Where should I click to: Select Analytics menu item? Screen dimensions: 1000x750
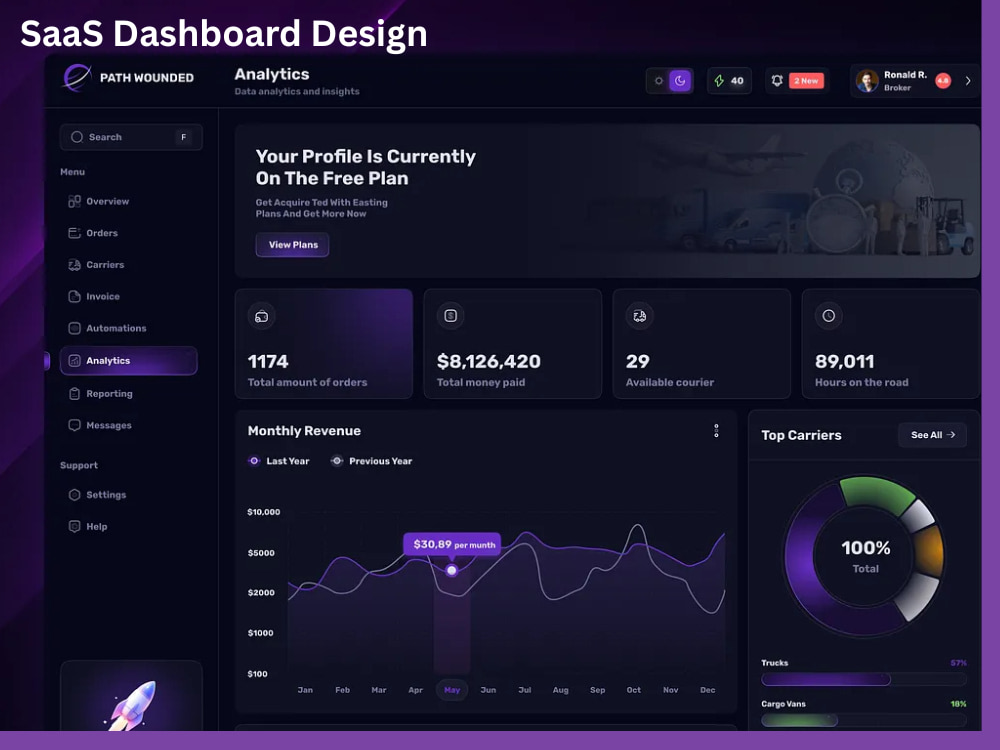pos(129,361)
